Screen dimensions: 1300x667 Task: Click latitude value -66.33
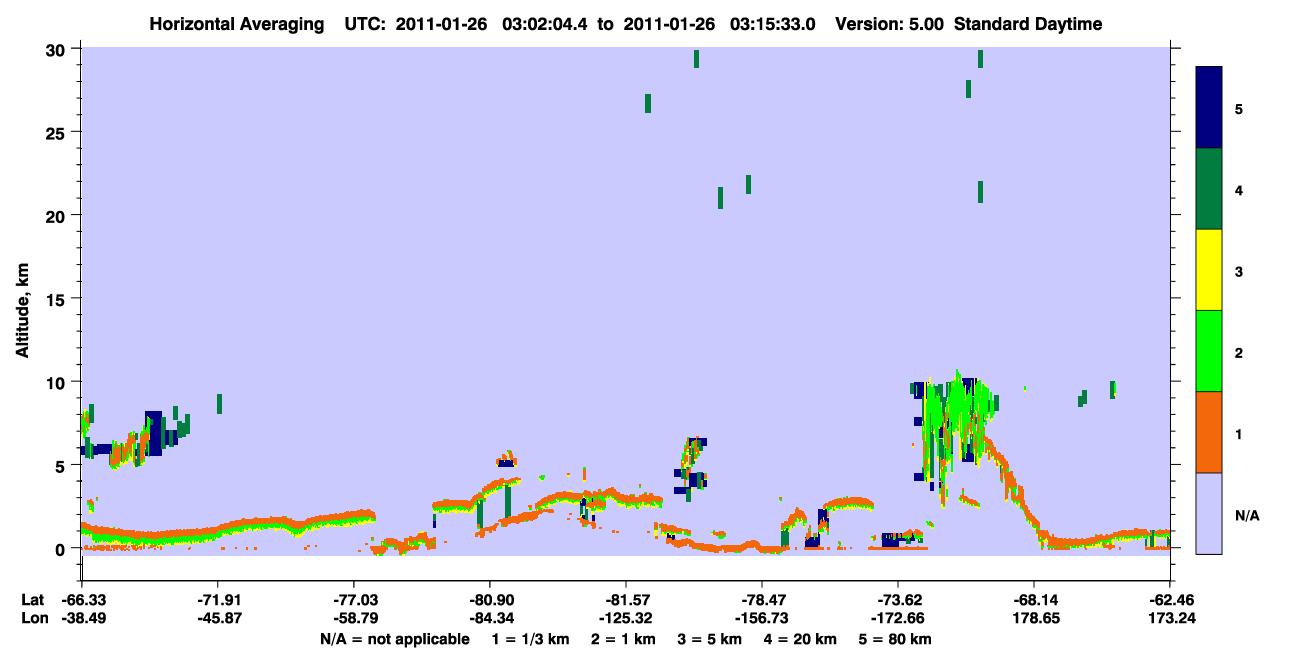click(82, 600)
